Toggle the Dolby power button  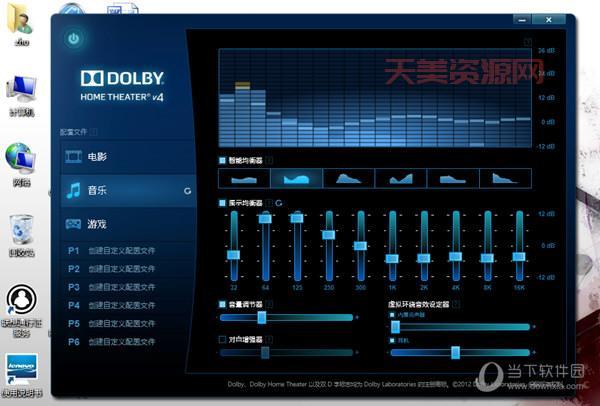(x=73, y=38)
